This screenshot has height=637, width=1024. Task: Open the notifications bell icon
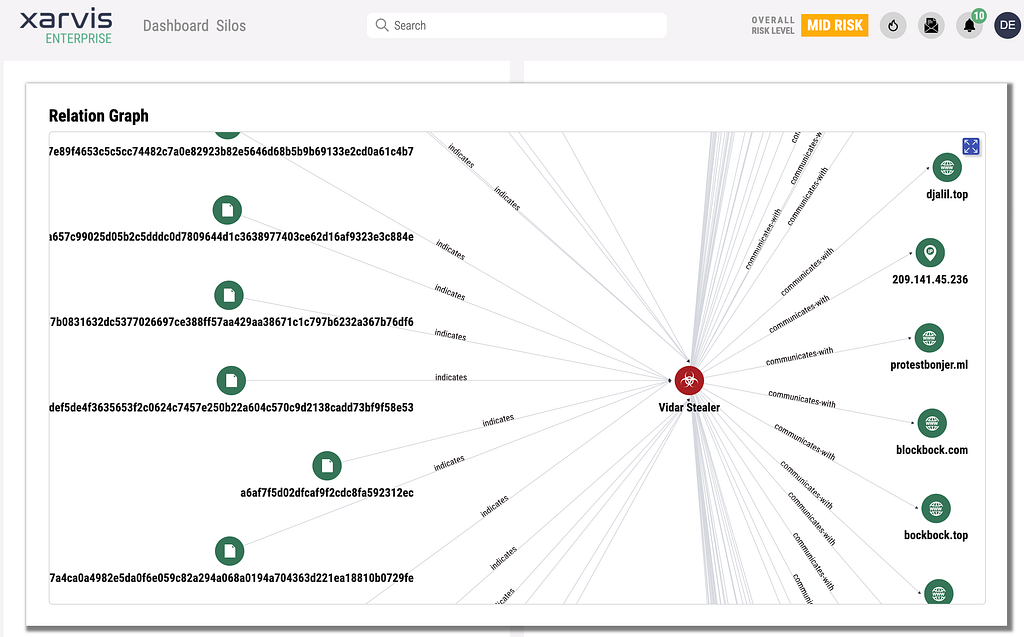pyautogui.click(x=969, y=26)
